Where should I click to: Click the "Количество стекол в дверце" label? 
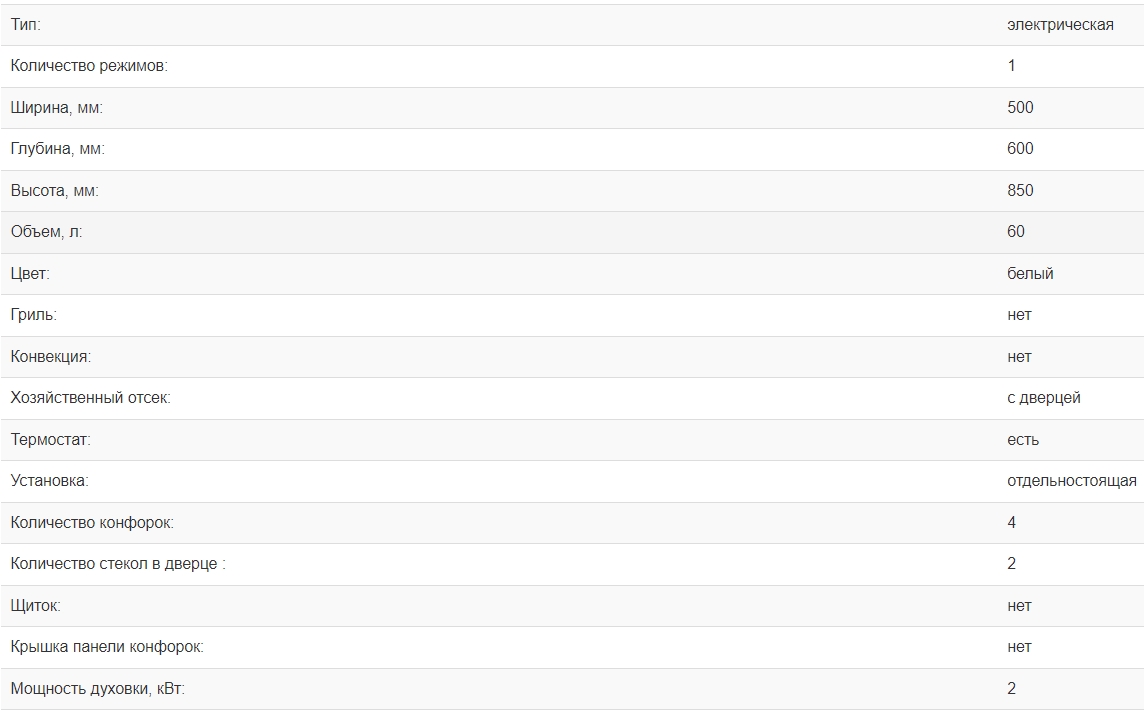pos(118,564)
